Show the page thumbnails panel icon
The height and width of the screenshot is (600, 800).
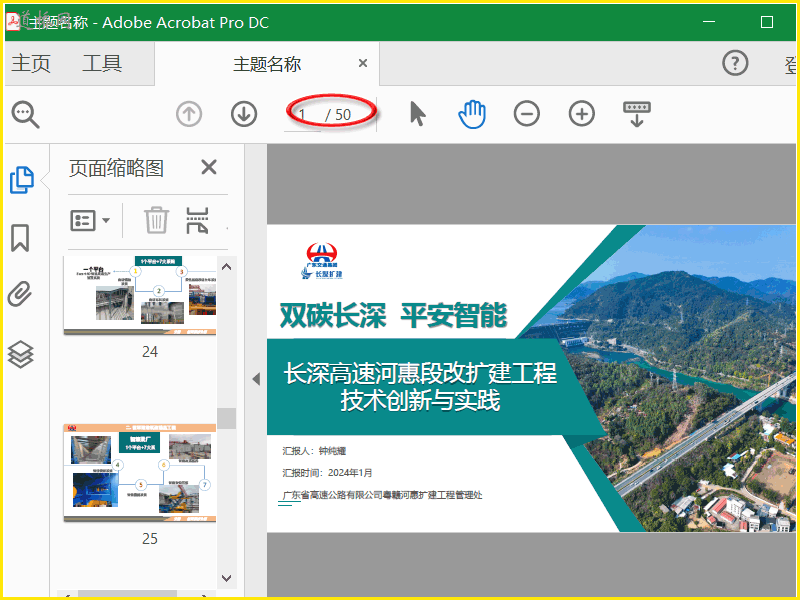coord(22,180)
